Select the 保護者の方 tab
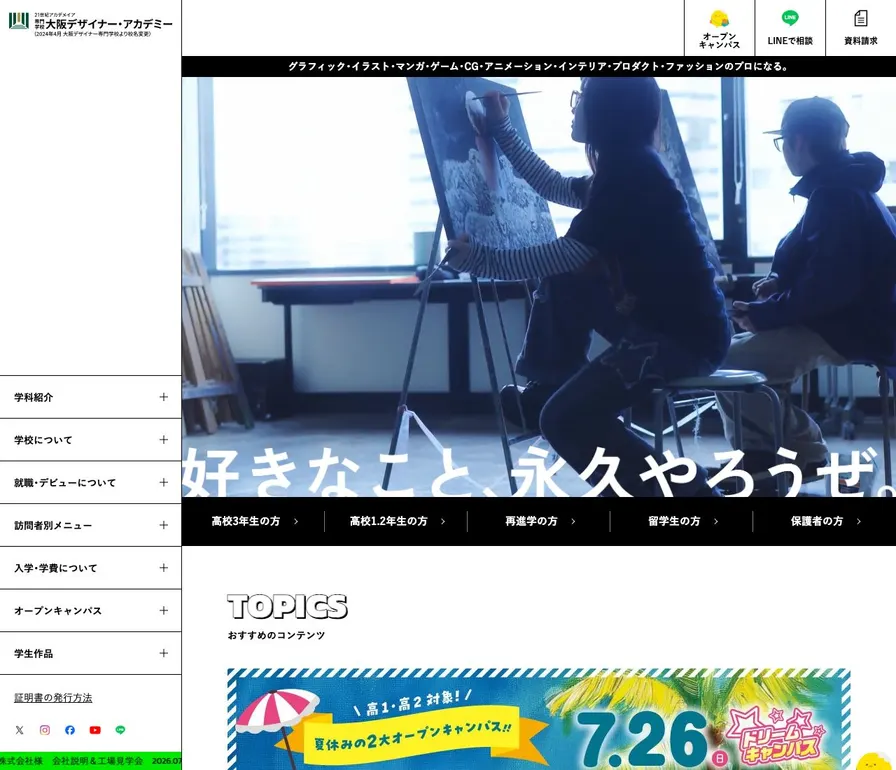Screen dimensions: 896x770 pos(825,521)
